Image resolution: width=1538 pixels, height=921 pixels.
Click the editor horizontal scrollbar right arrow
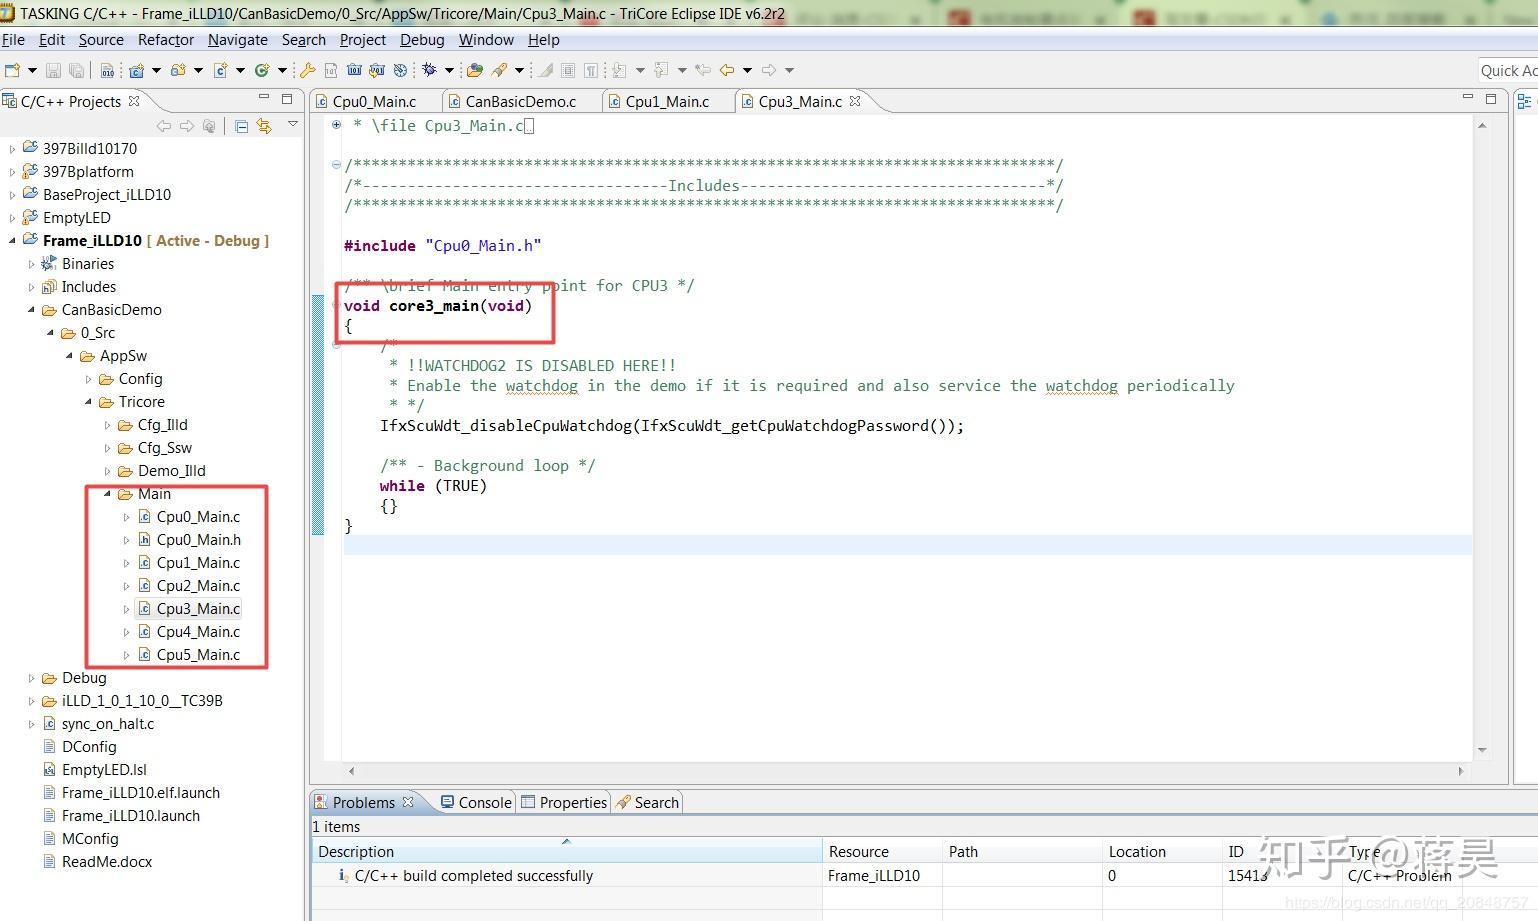pyautogui.click(x=1461, y=771)
